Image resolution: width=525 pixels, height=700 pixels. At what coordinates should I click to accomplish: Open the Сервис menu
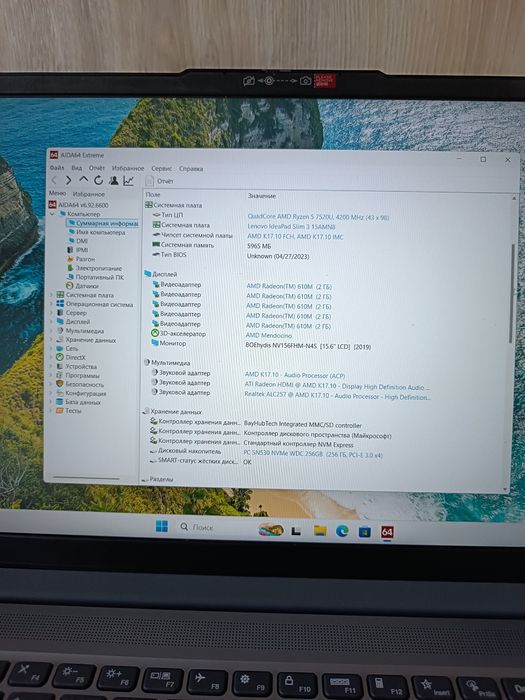tap(161, 168)
